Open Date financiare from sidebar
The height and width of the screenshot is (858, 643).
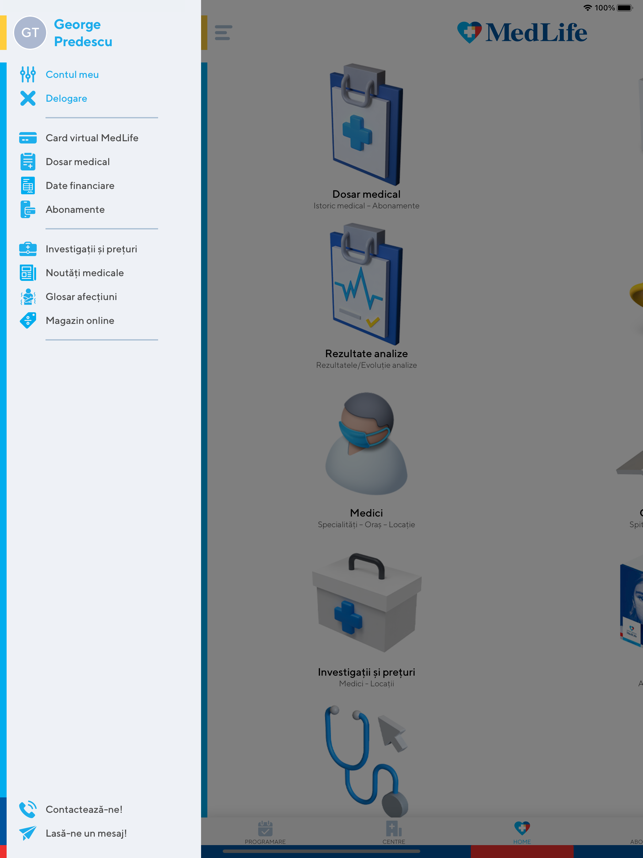pyautogui.click(x=79, y=186)
